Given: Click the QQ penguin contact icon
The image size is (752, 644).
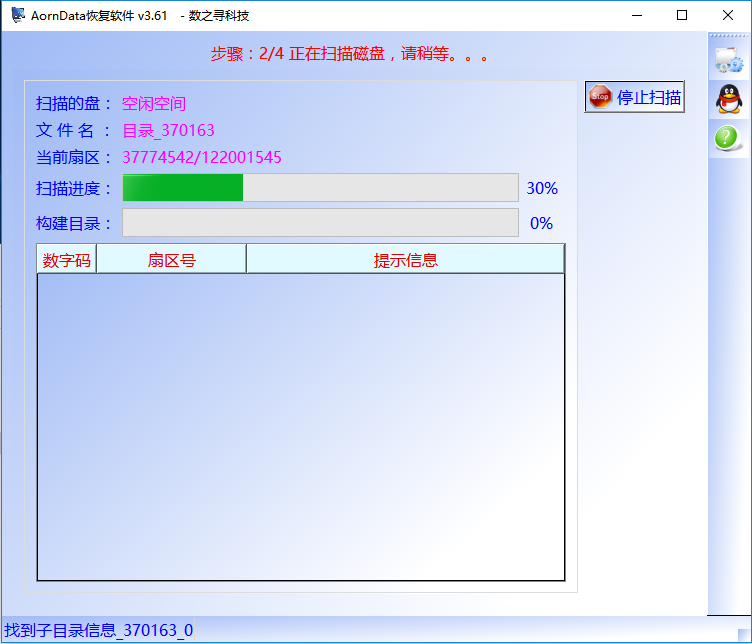Looking at the screenshot, I should (728, 99).
